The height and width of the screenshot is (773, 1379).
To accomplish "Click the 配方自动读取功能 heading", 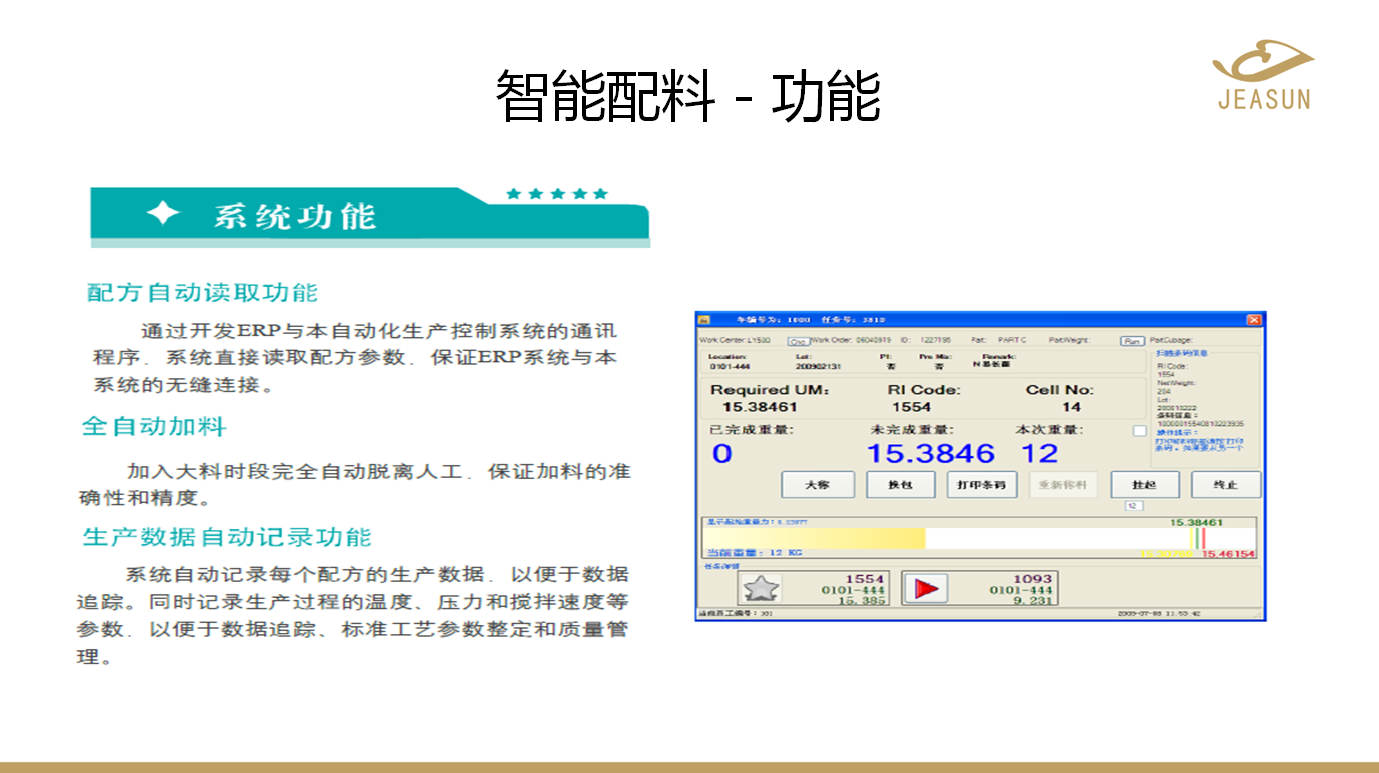I will 202,293.
